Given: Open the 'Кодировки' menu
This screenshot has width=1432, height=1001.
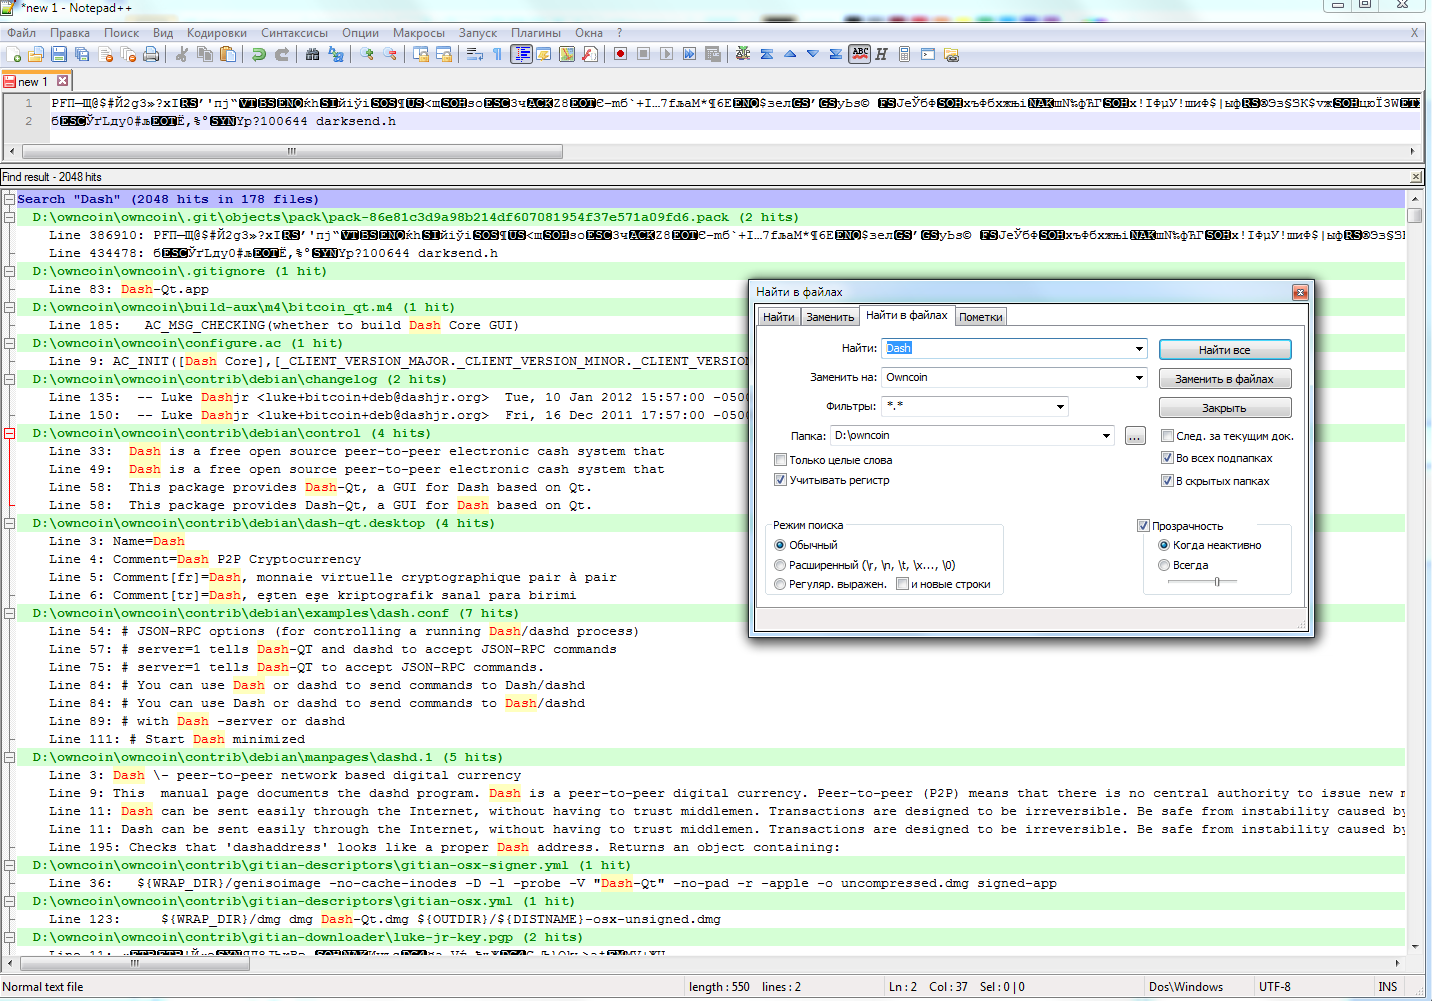Looking at the screenshot, I should point(217,33).
